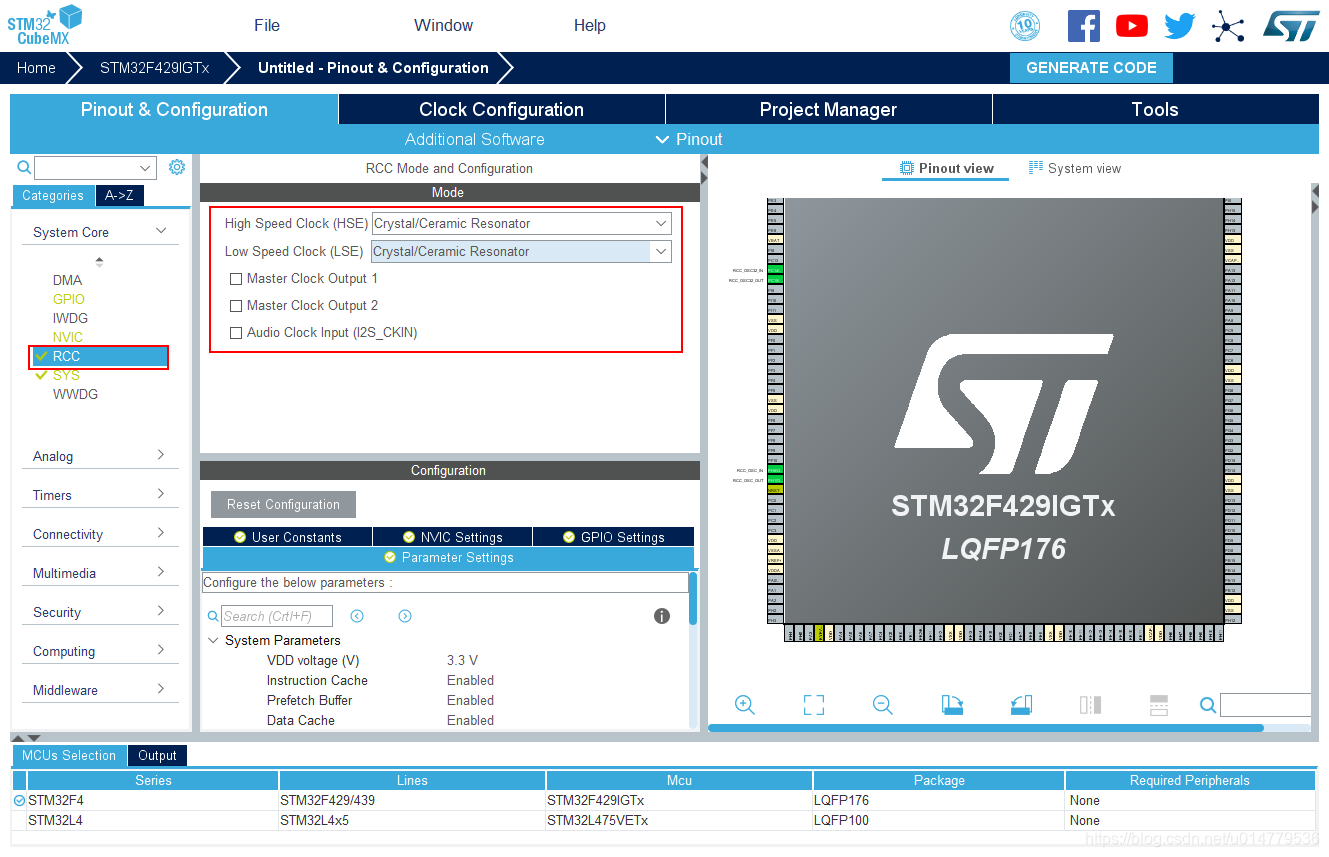Click the ST company logo
The image size is (1329, 857).
[x=1291, y=26]
